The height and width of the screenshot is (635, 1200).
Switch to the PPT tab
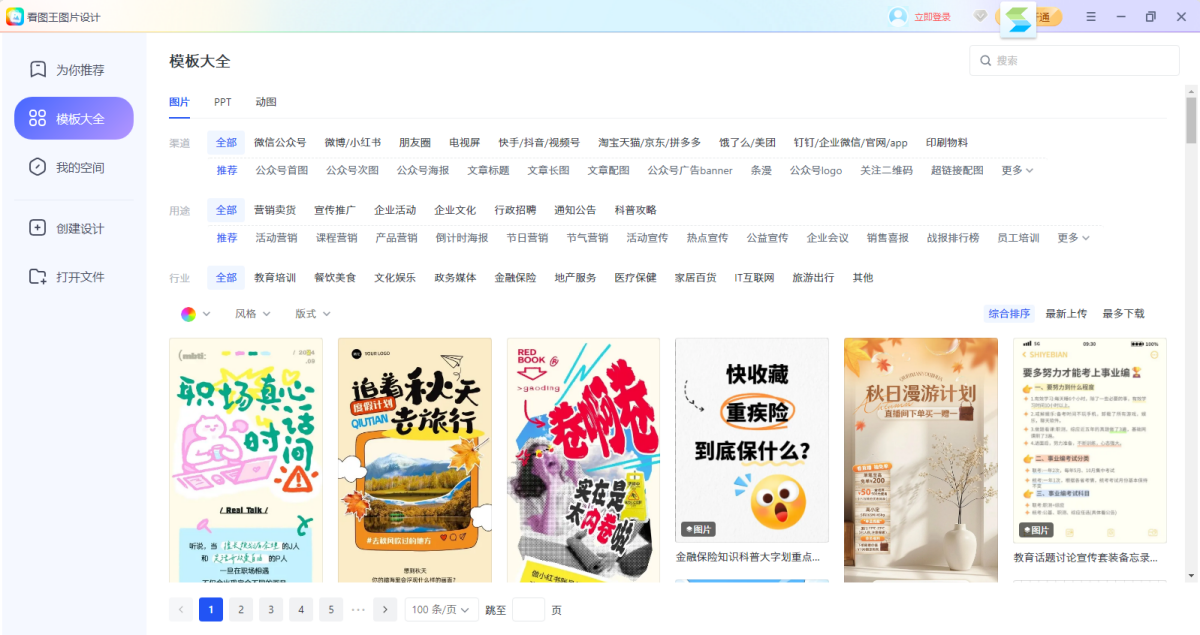coord(222,102)
